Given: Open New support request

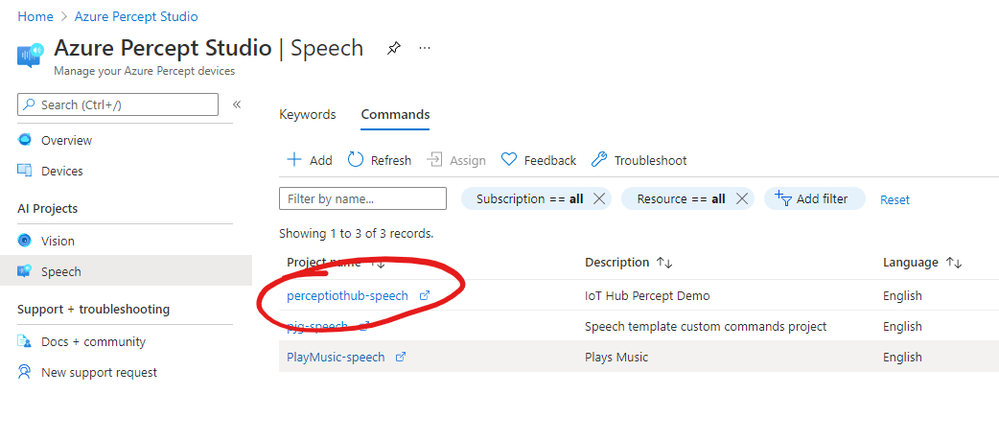Looking at the screenshot, I should [99, 372].
